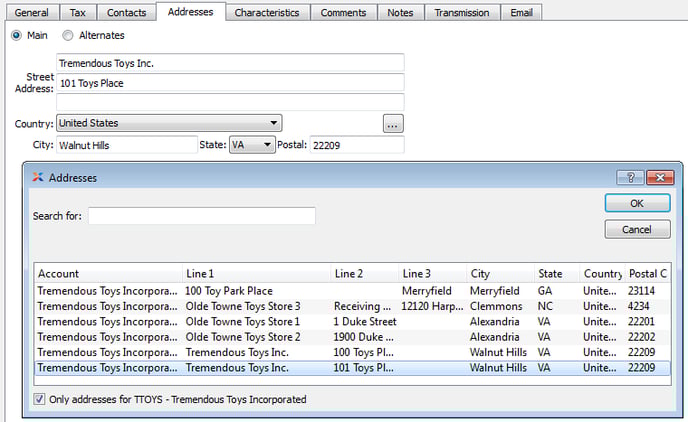
Task: Sort by the State column header
Action: click(x=557, y=273)
